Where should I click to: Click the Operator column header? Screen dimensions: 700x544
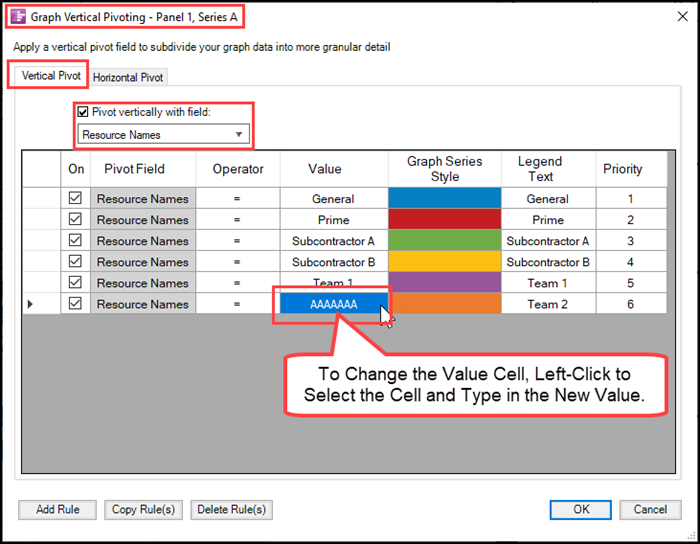tap(238, 169)
